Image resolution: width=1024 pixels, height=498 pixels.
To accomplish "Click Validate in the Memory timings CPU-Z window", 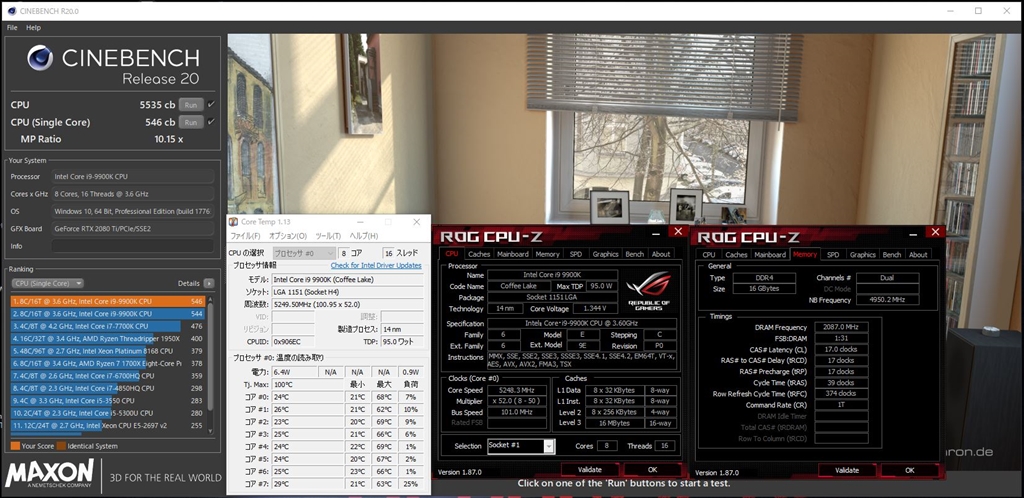I will tap(847, 470).
